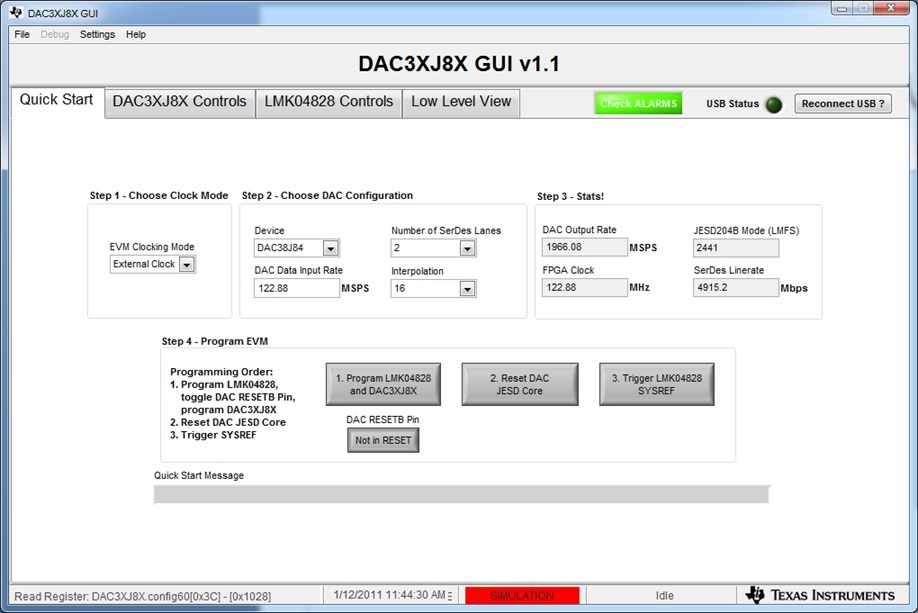Minimize the DAC3XJ8X GUI window
The image size is (918, 613).
click(x=842, y=9)
